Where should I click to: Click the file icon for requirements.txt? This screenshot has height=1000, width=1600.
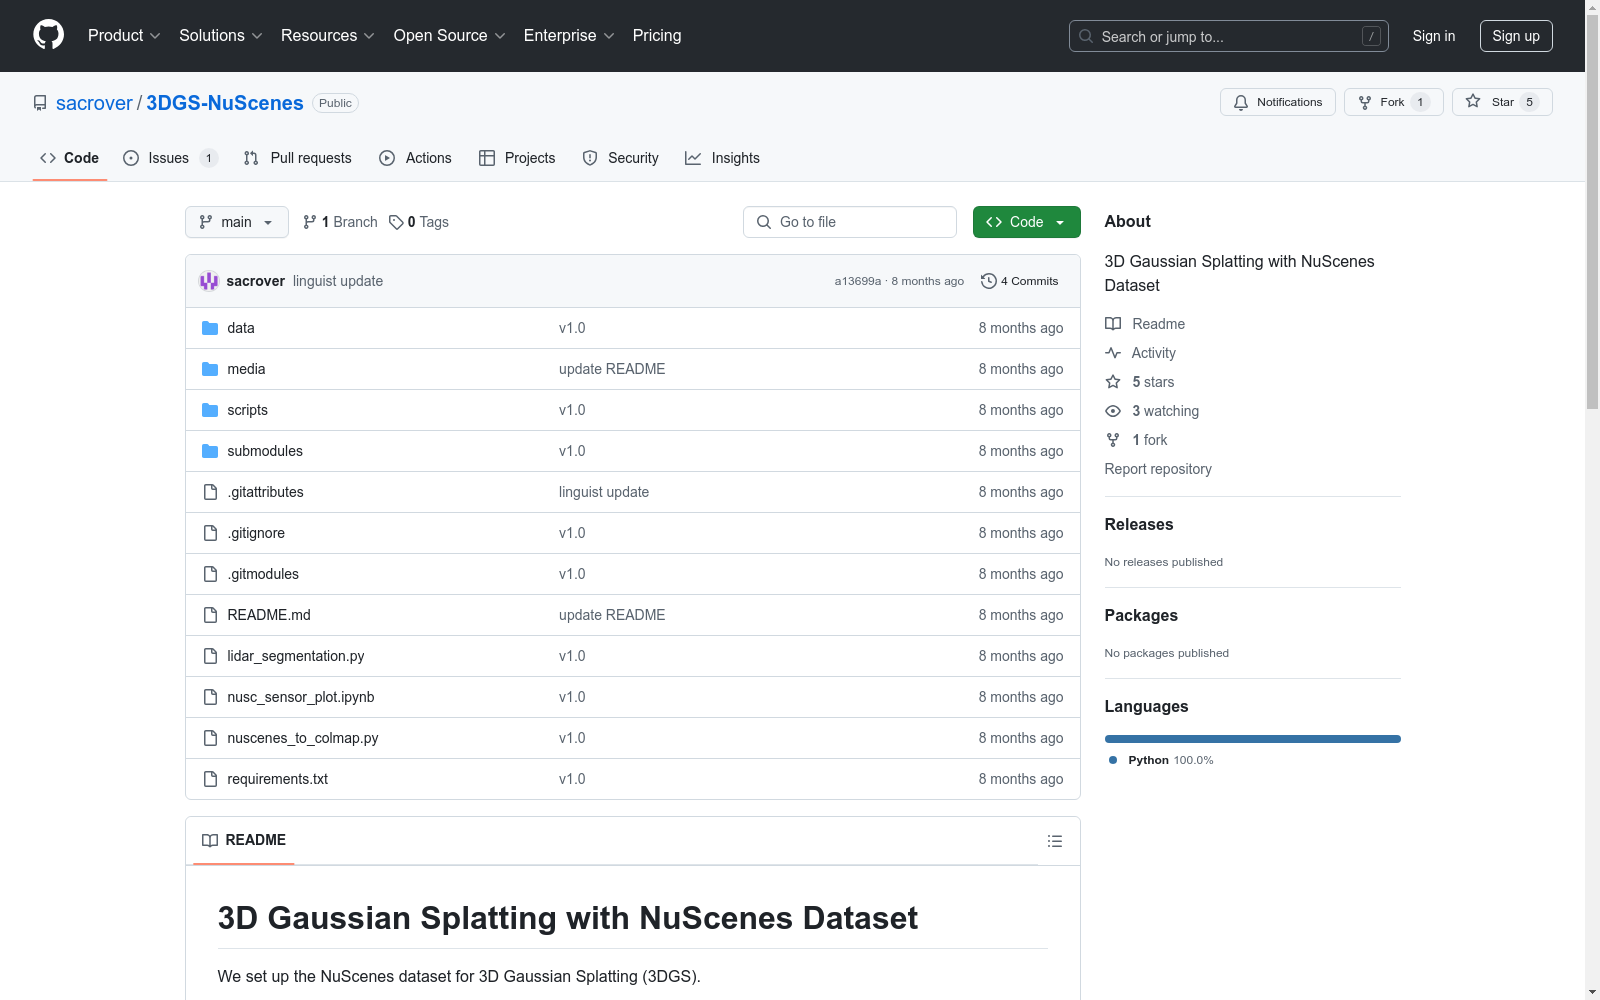pyautogui.click(x=210, y=779)
